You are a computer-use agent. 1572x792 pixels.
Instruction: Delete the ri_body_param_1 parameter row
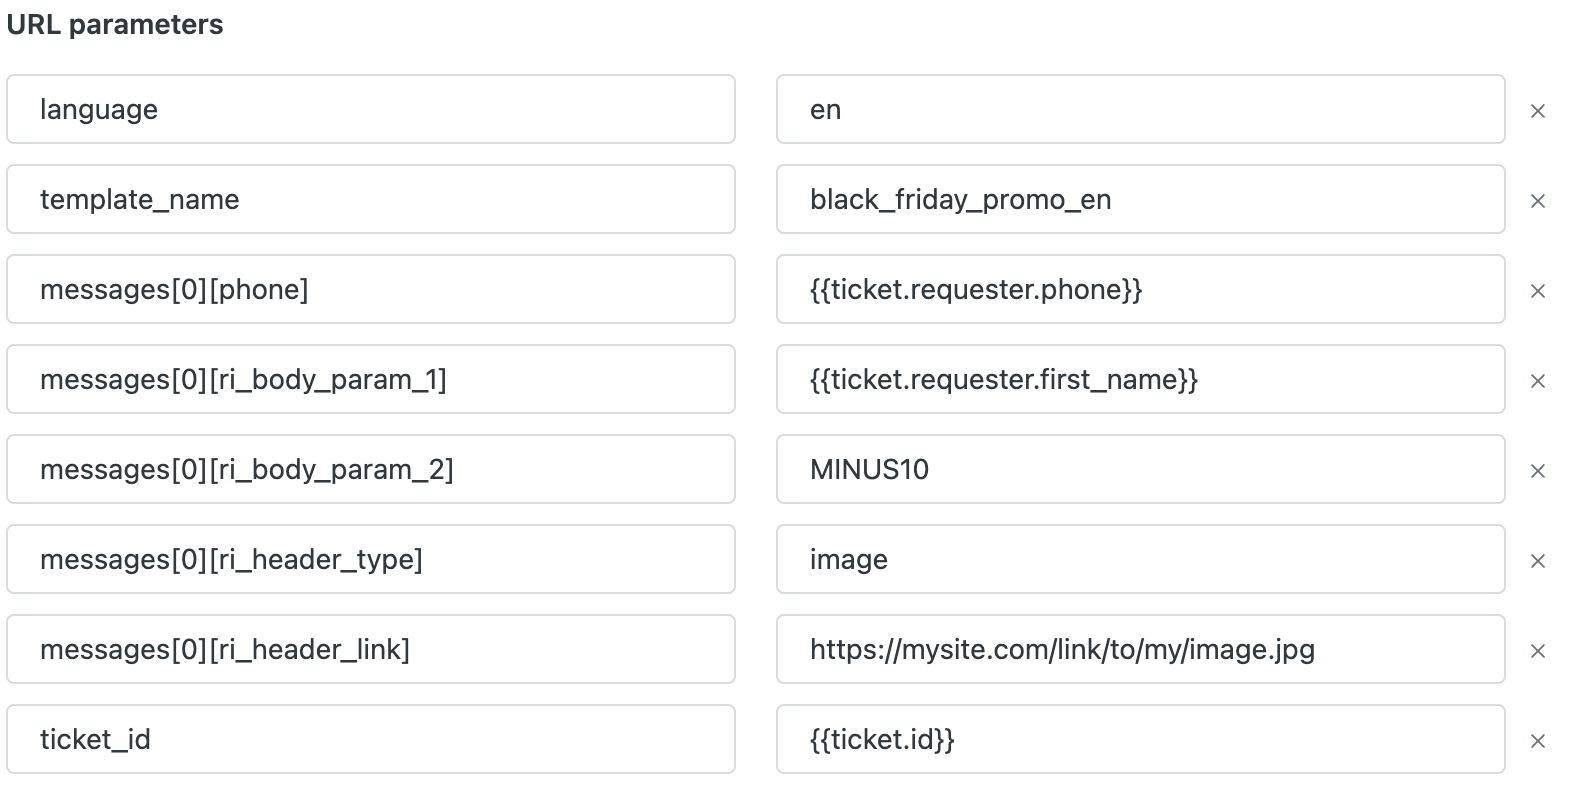1538,381
